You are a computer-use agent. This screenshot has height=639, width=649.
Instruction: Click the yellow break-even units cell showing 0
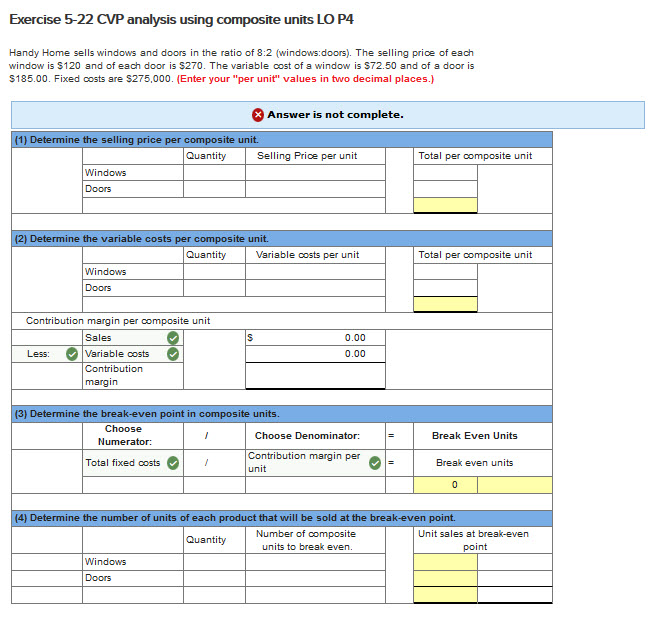tap(445, 485)
